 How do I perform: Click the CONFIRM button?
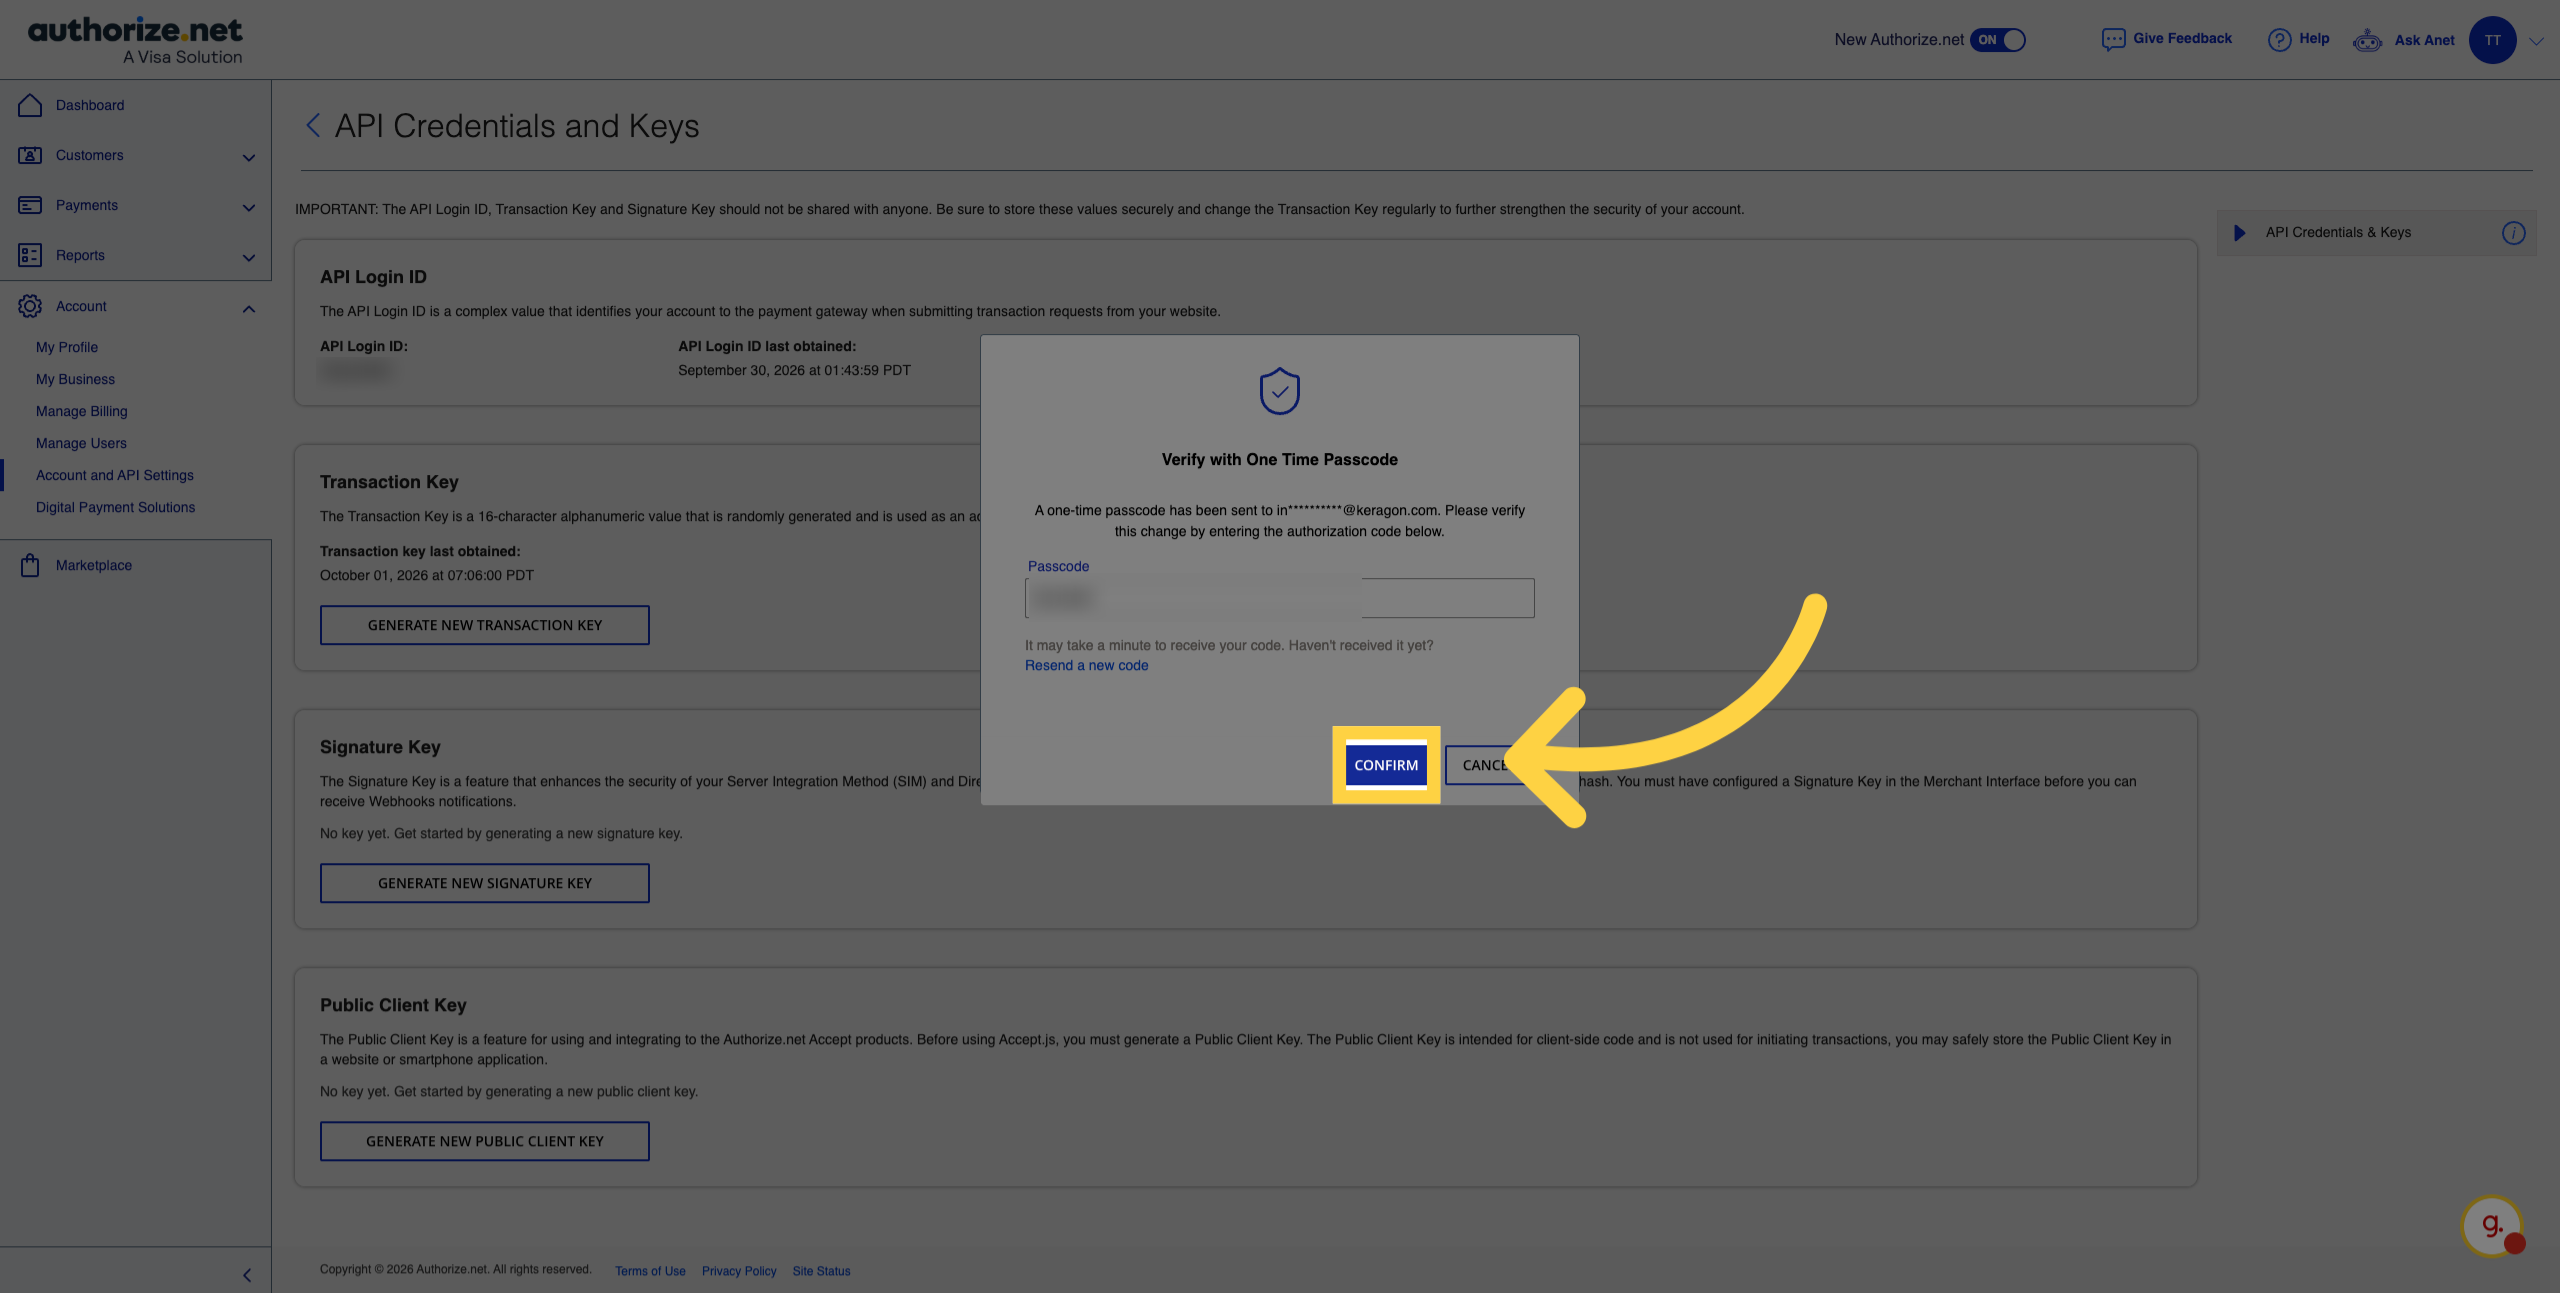pos(1386,765)
